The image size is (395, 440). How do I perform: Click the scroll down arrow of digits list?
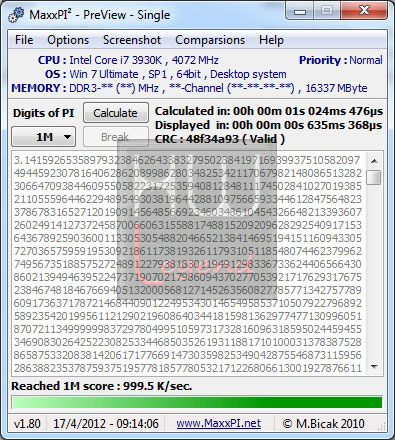point(374,367)
